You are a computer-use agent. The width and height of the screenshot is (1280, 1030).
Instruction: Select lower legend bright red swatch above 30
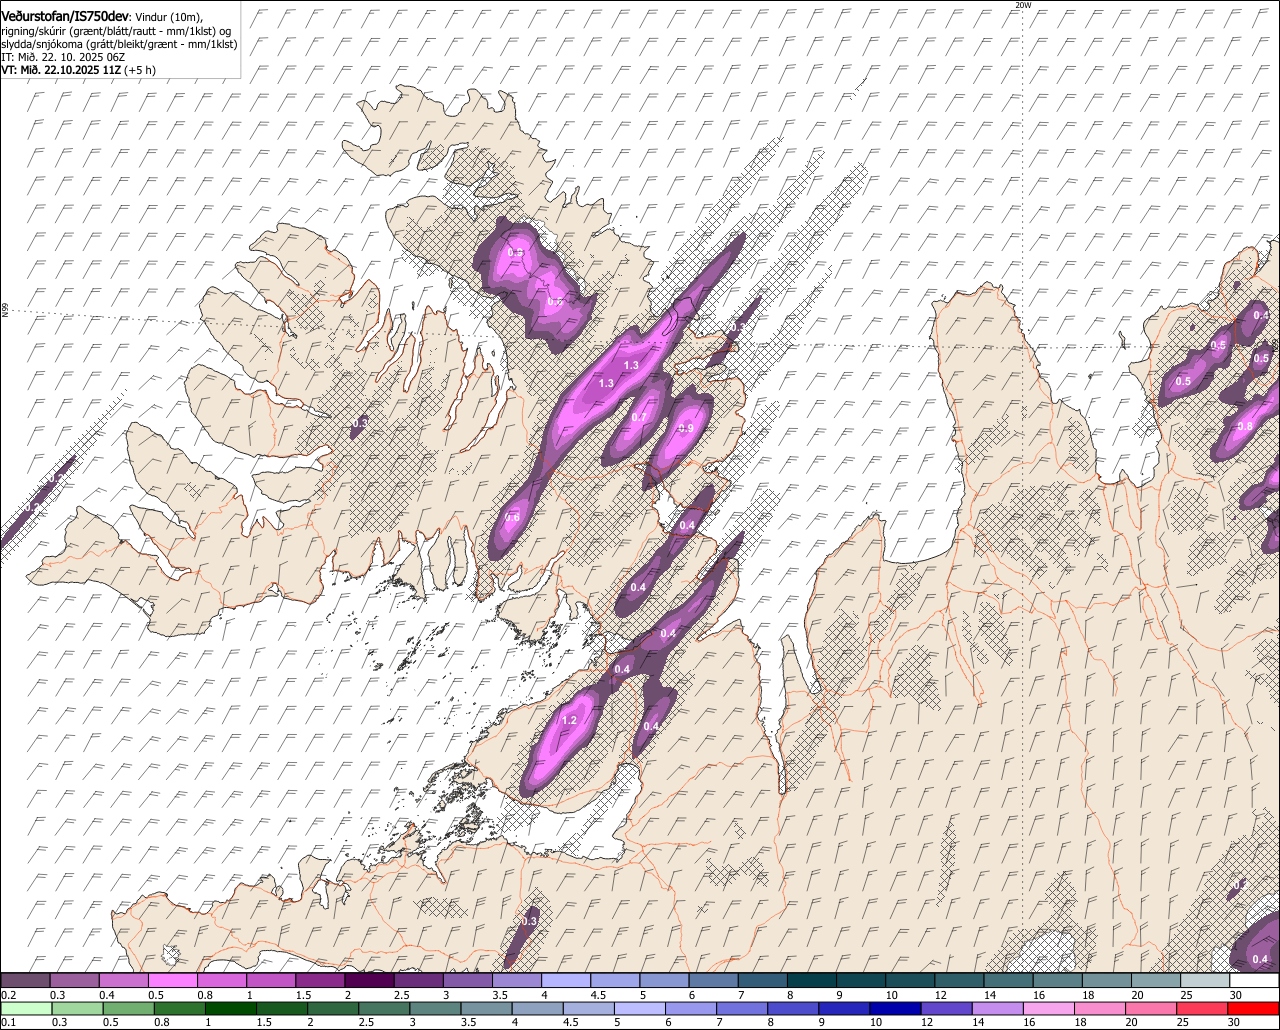pos(1255,1008)
